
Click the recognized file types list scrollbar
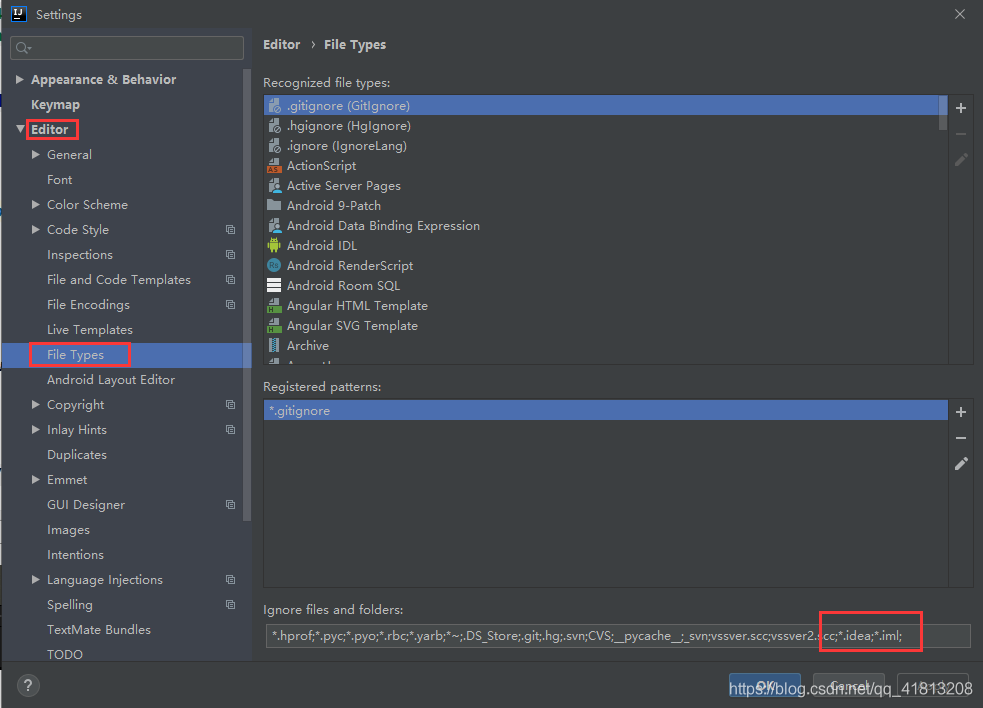pyautogui.click(x=942, y=113)
